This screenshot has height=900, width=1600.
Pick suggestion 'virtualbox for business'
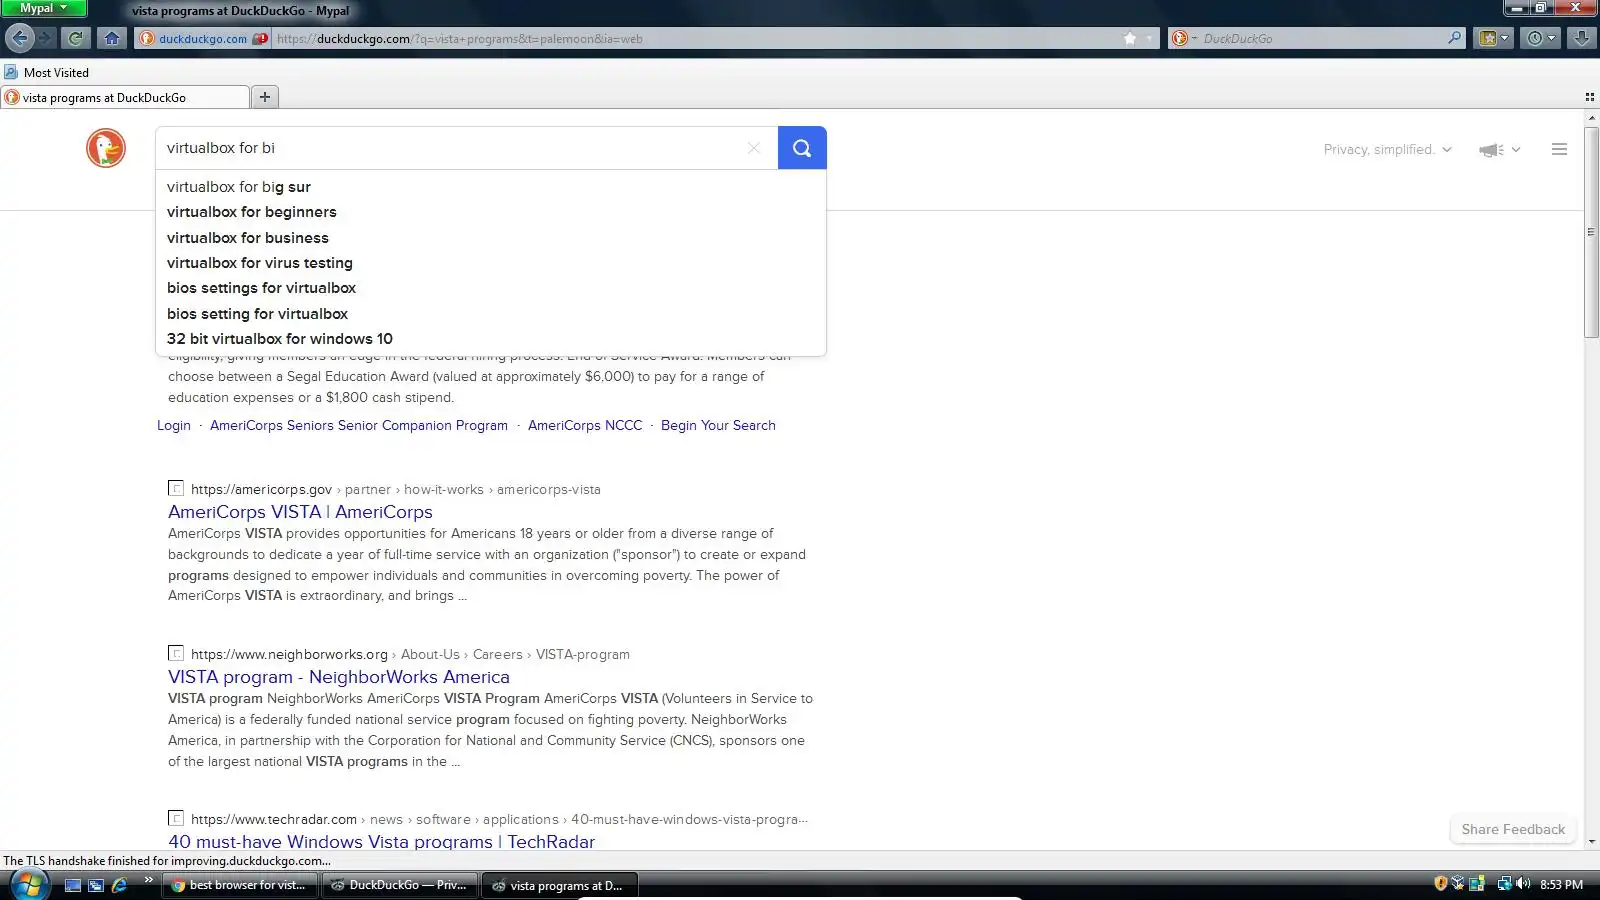click(490, 238)
